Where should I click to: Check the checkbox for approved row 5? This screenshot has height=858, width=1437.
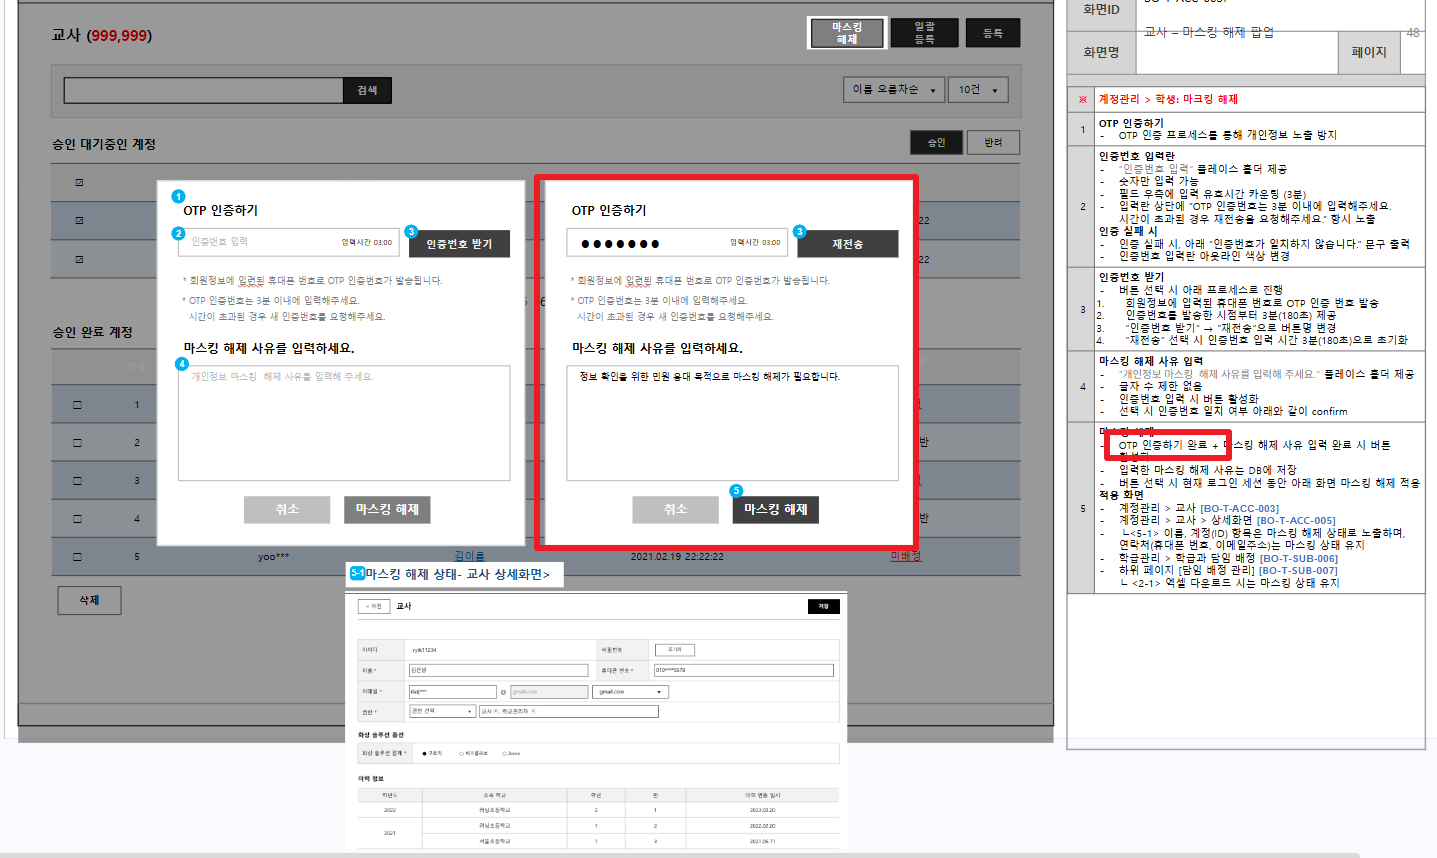pos(78,556)
